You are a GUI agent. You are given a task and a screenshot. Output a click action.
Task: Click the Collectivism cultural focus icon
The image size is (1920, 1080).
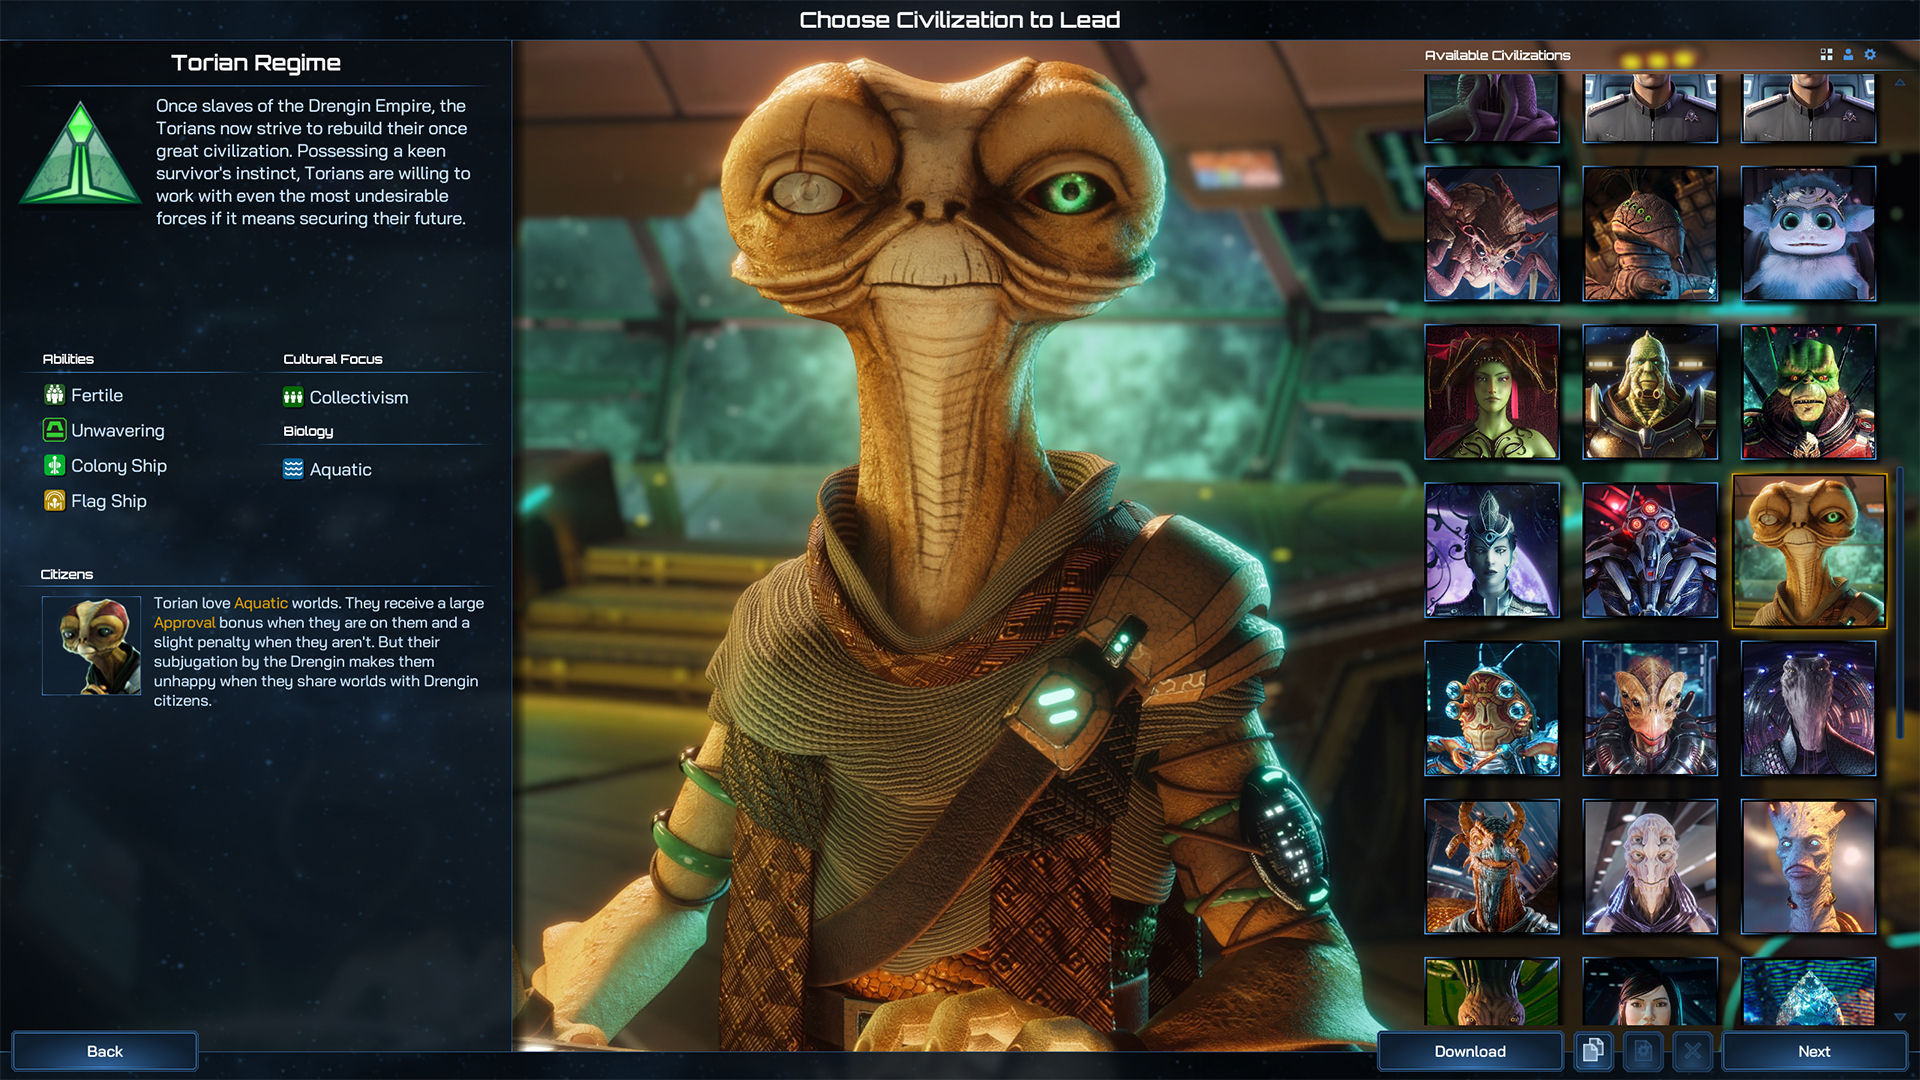[293, 397]
